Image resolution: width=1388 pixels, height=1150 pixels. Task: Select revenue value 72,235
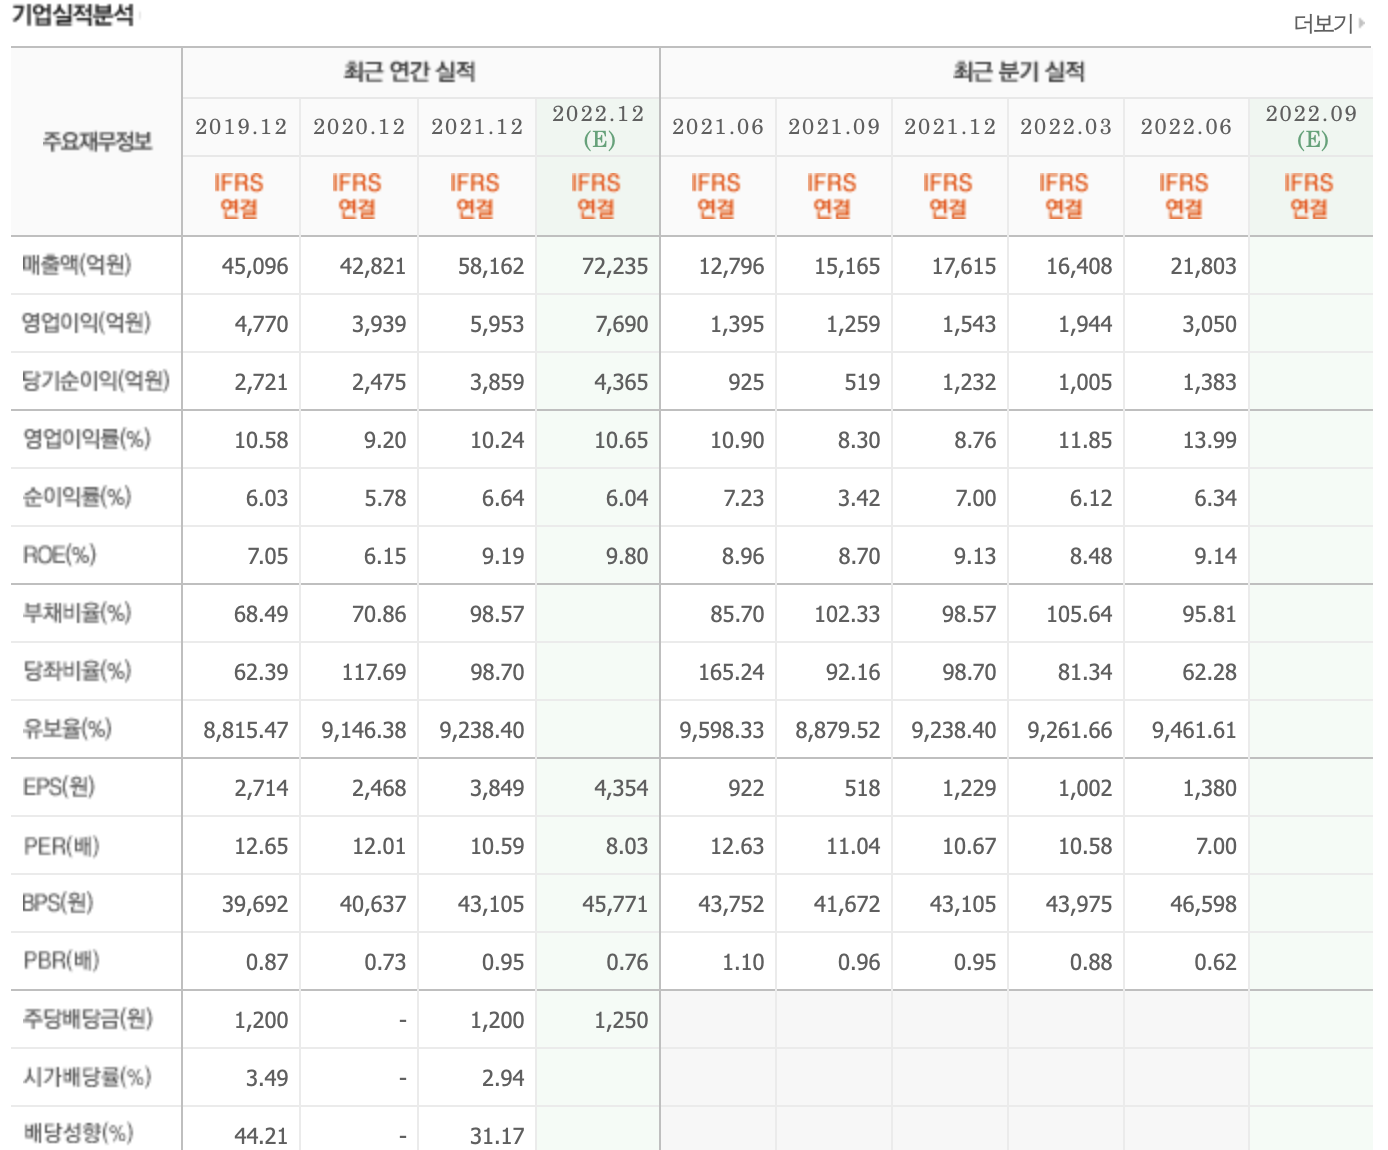click(x=615, y=267)
